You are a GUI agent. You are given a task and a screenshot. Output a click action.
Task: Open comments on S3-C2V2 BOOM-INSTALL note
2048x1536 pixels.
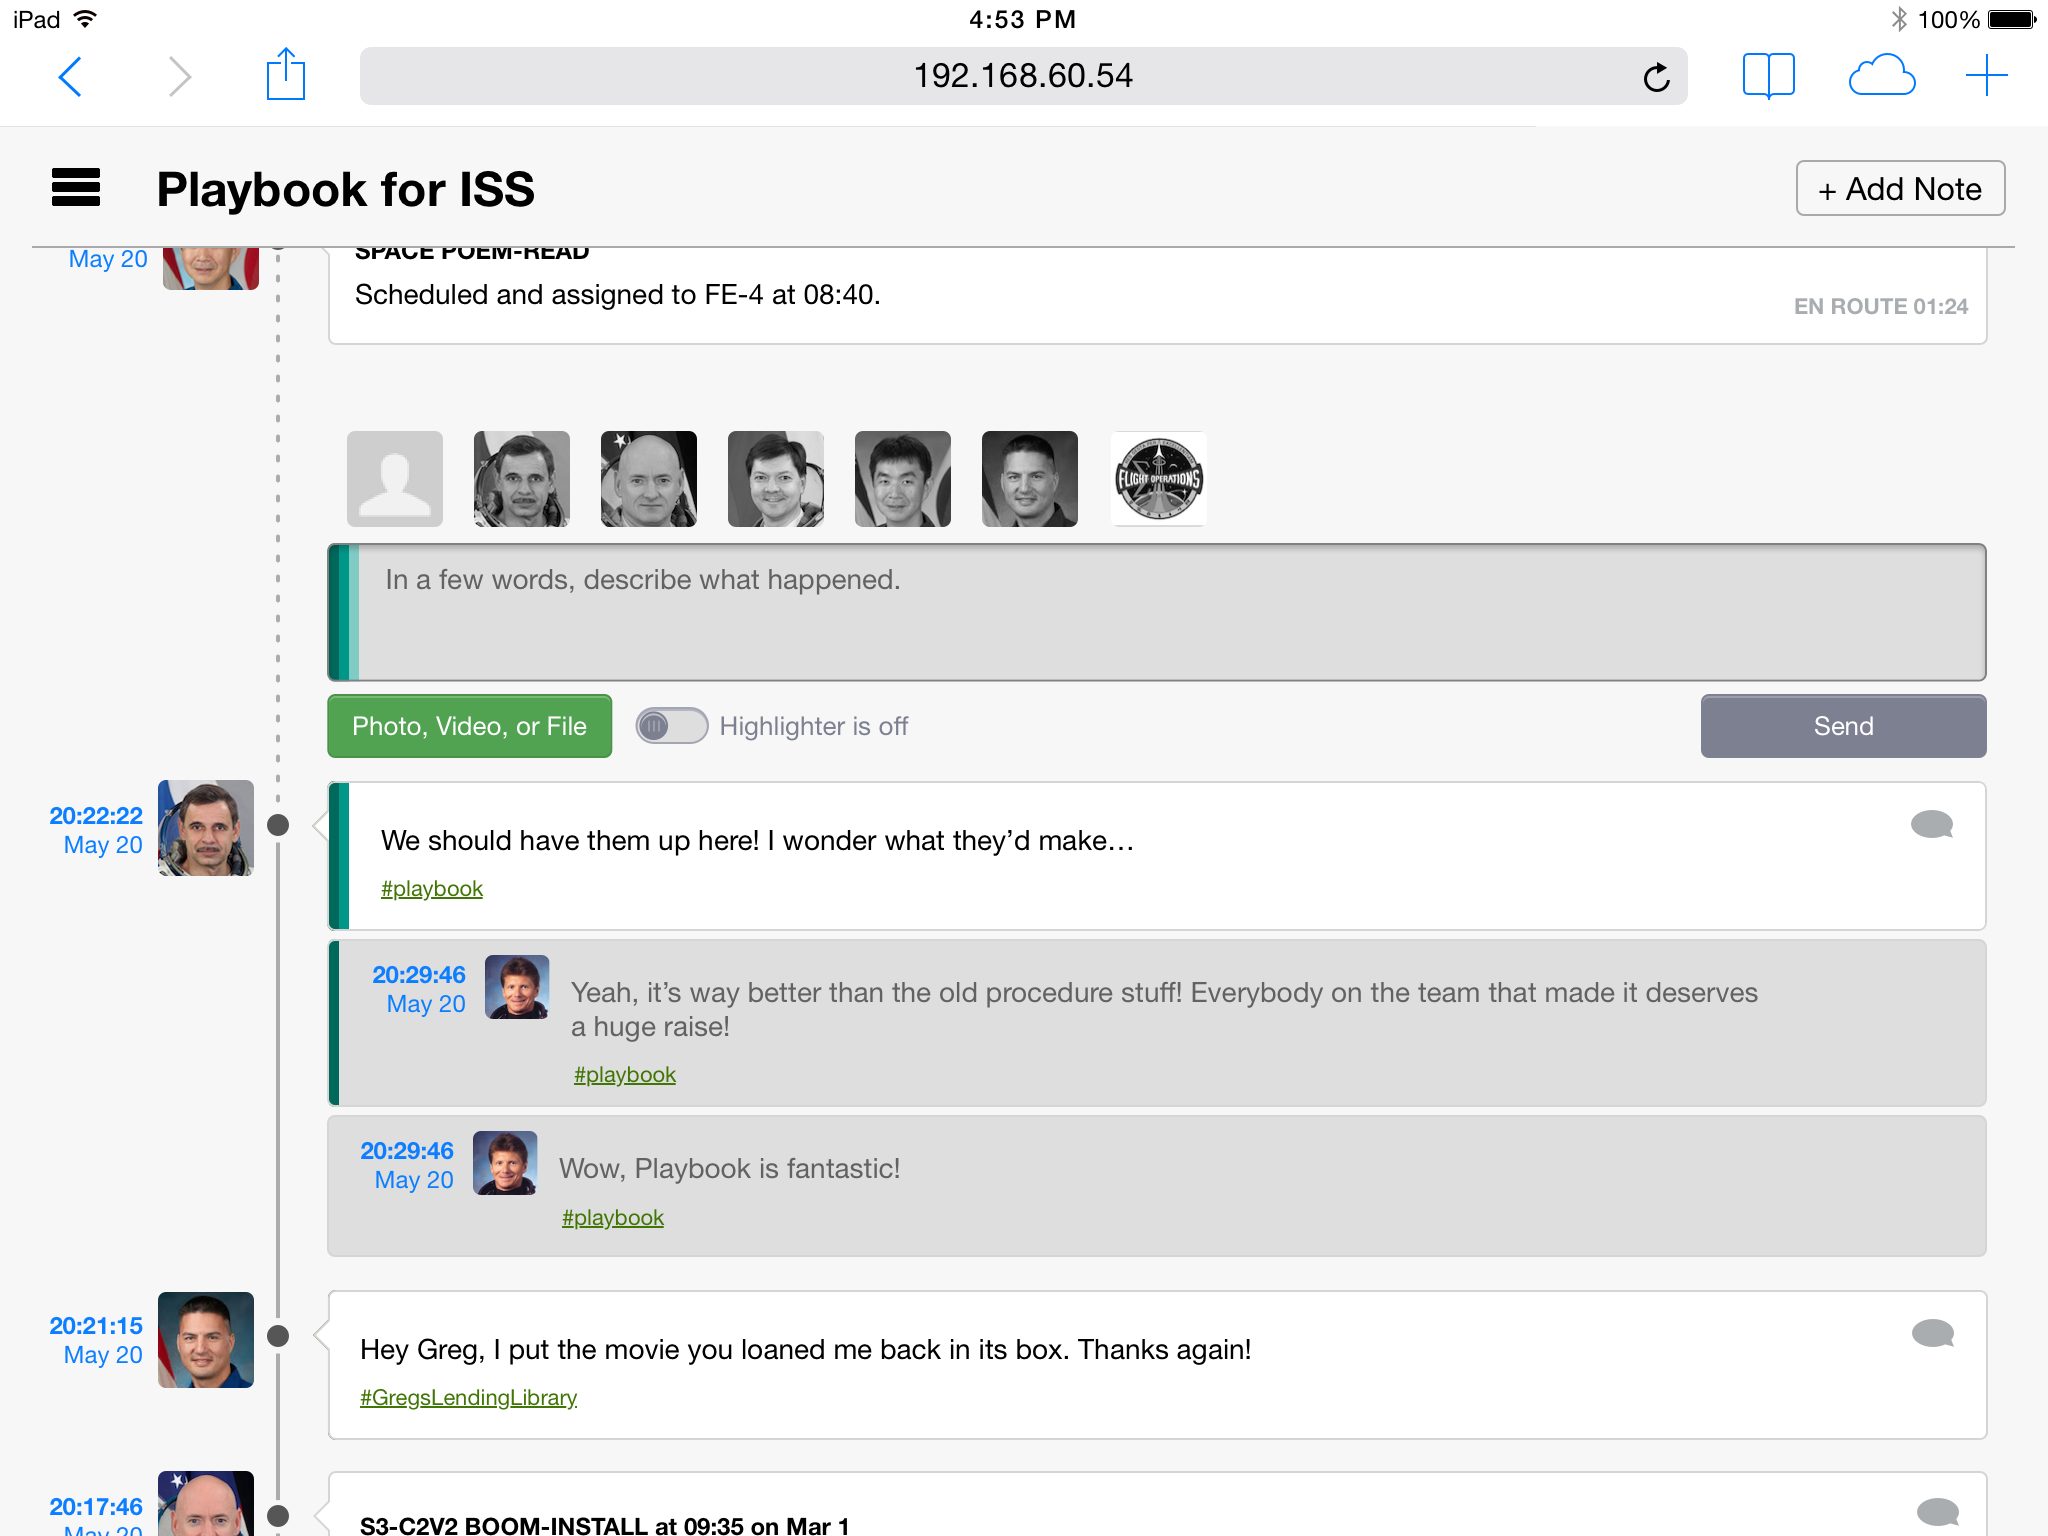[1938, 1512]
